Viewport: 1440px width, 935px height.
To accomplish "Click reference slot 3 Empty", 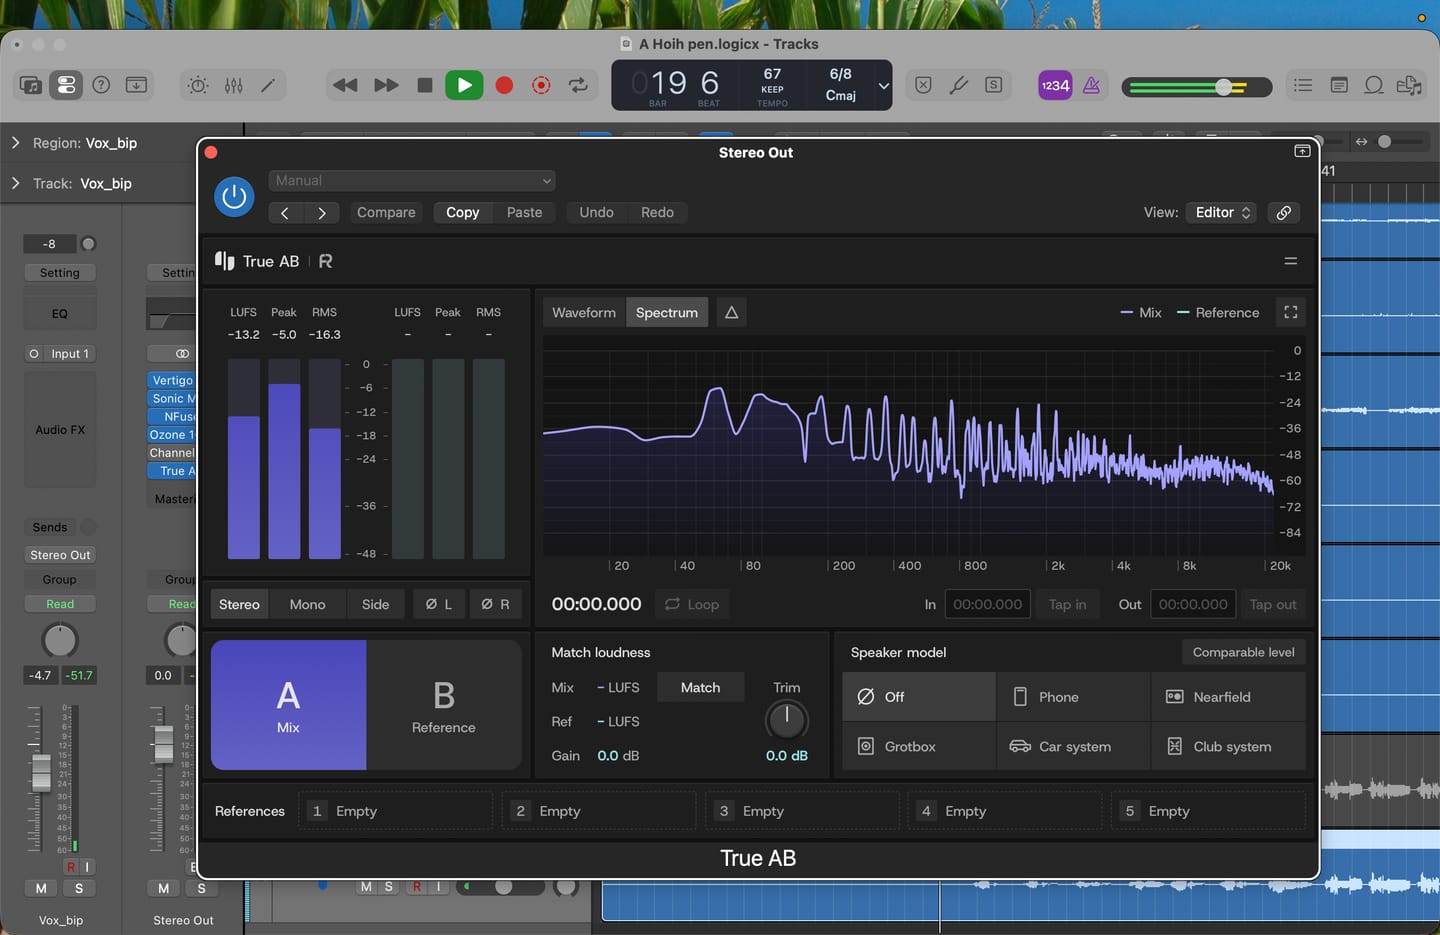I will tap(801, 811).
